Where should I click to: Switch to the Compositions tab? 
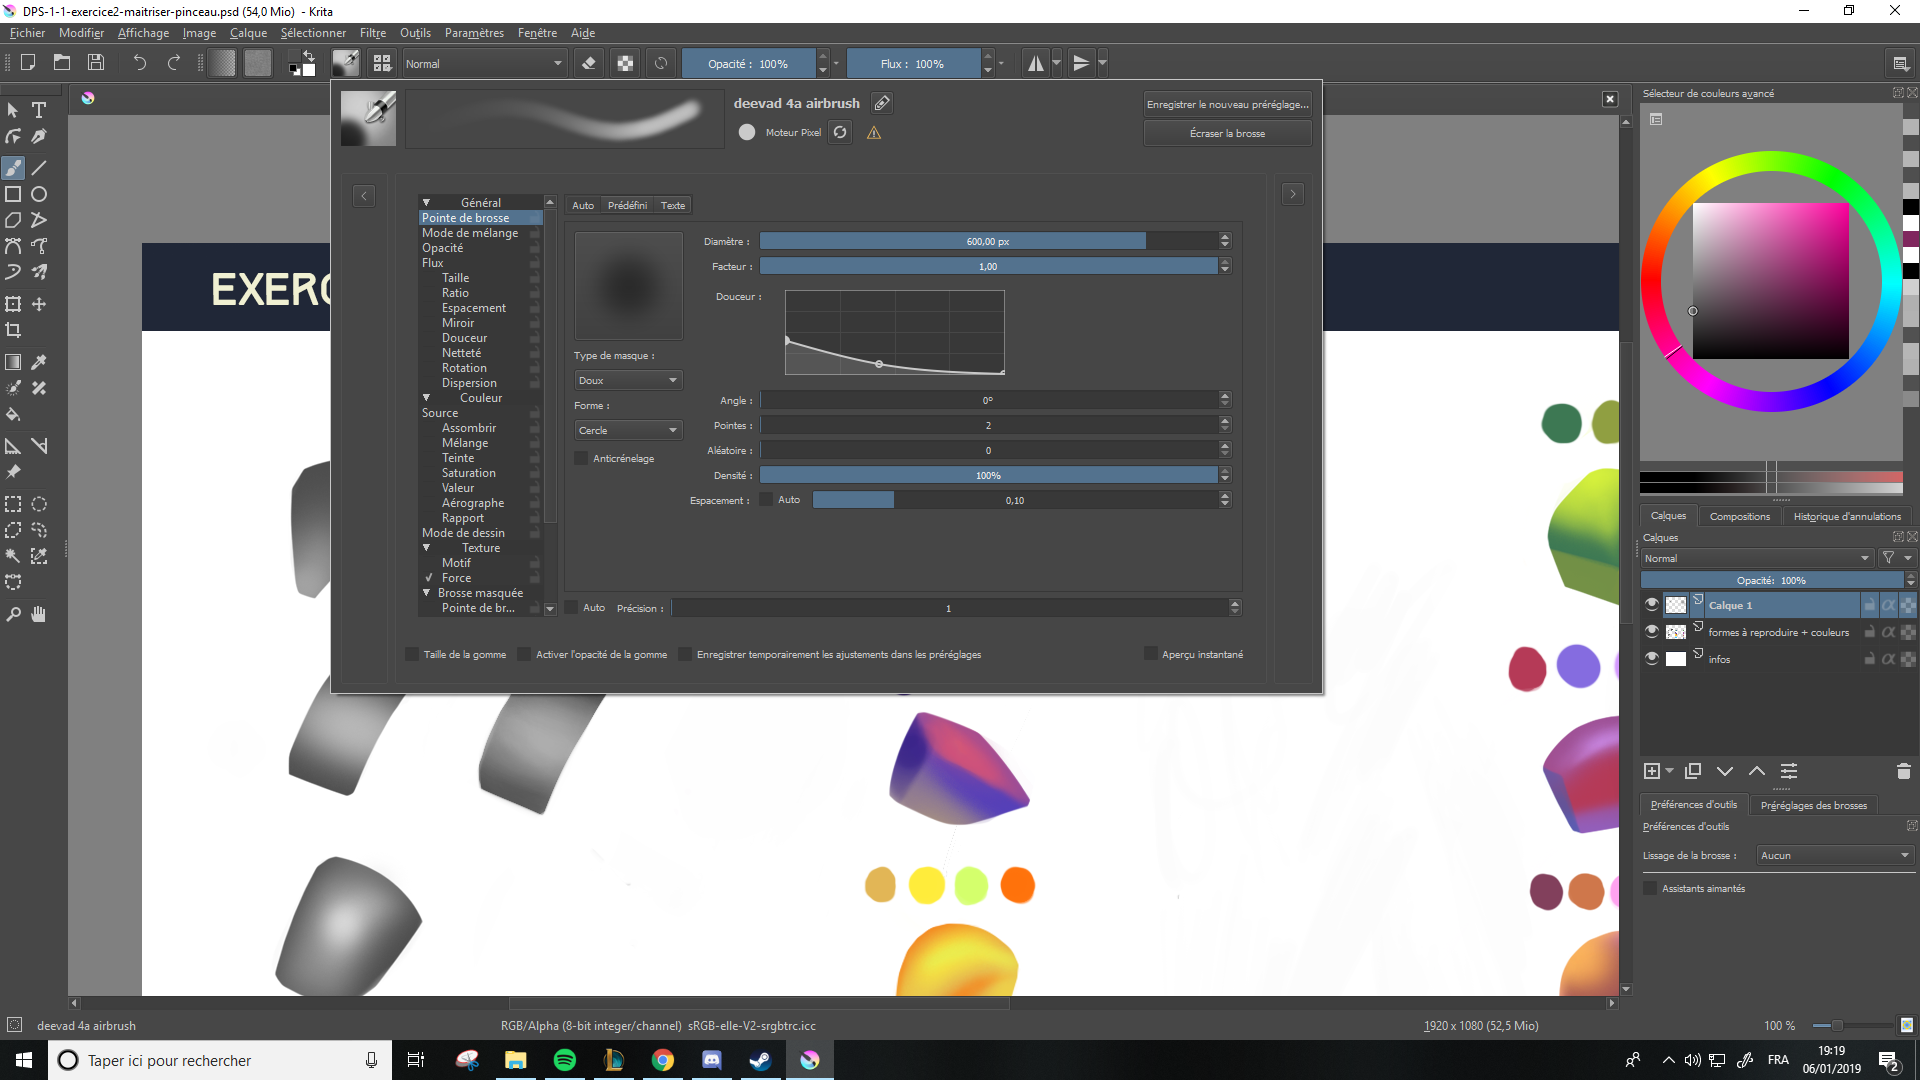(1739, 516)
